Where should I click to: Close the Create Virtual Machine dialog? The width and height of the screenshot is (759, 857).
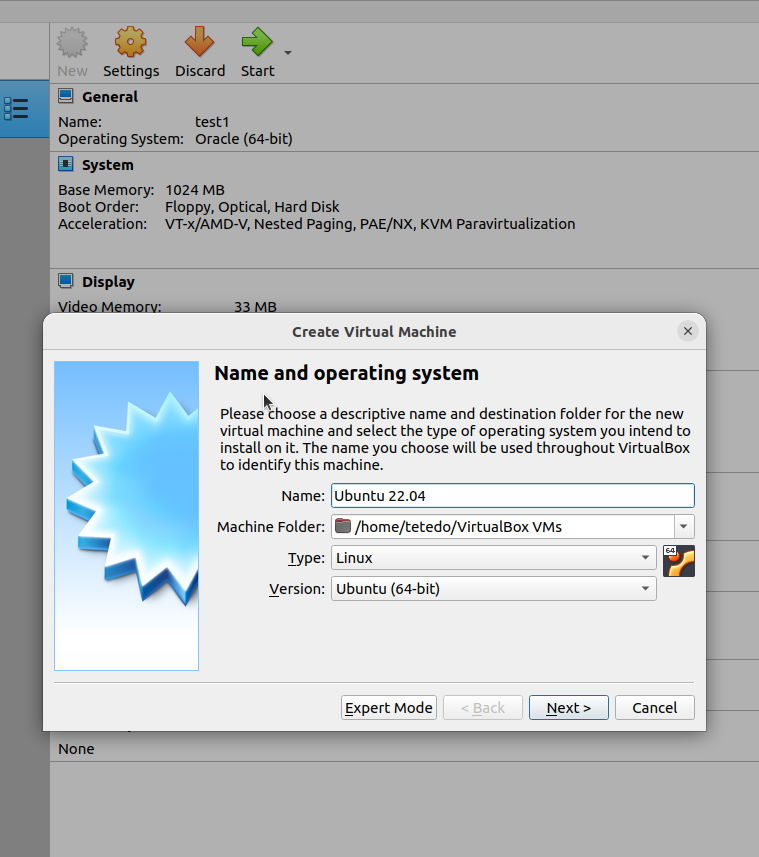pyautogui.click(x=687, y=331)
